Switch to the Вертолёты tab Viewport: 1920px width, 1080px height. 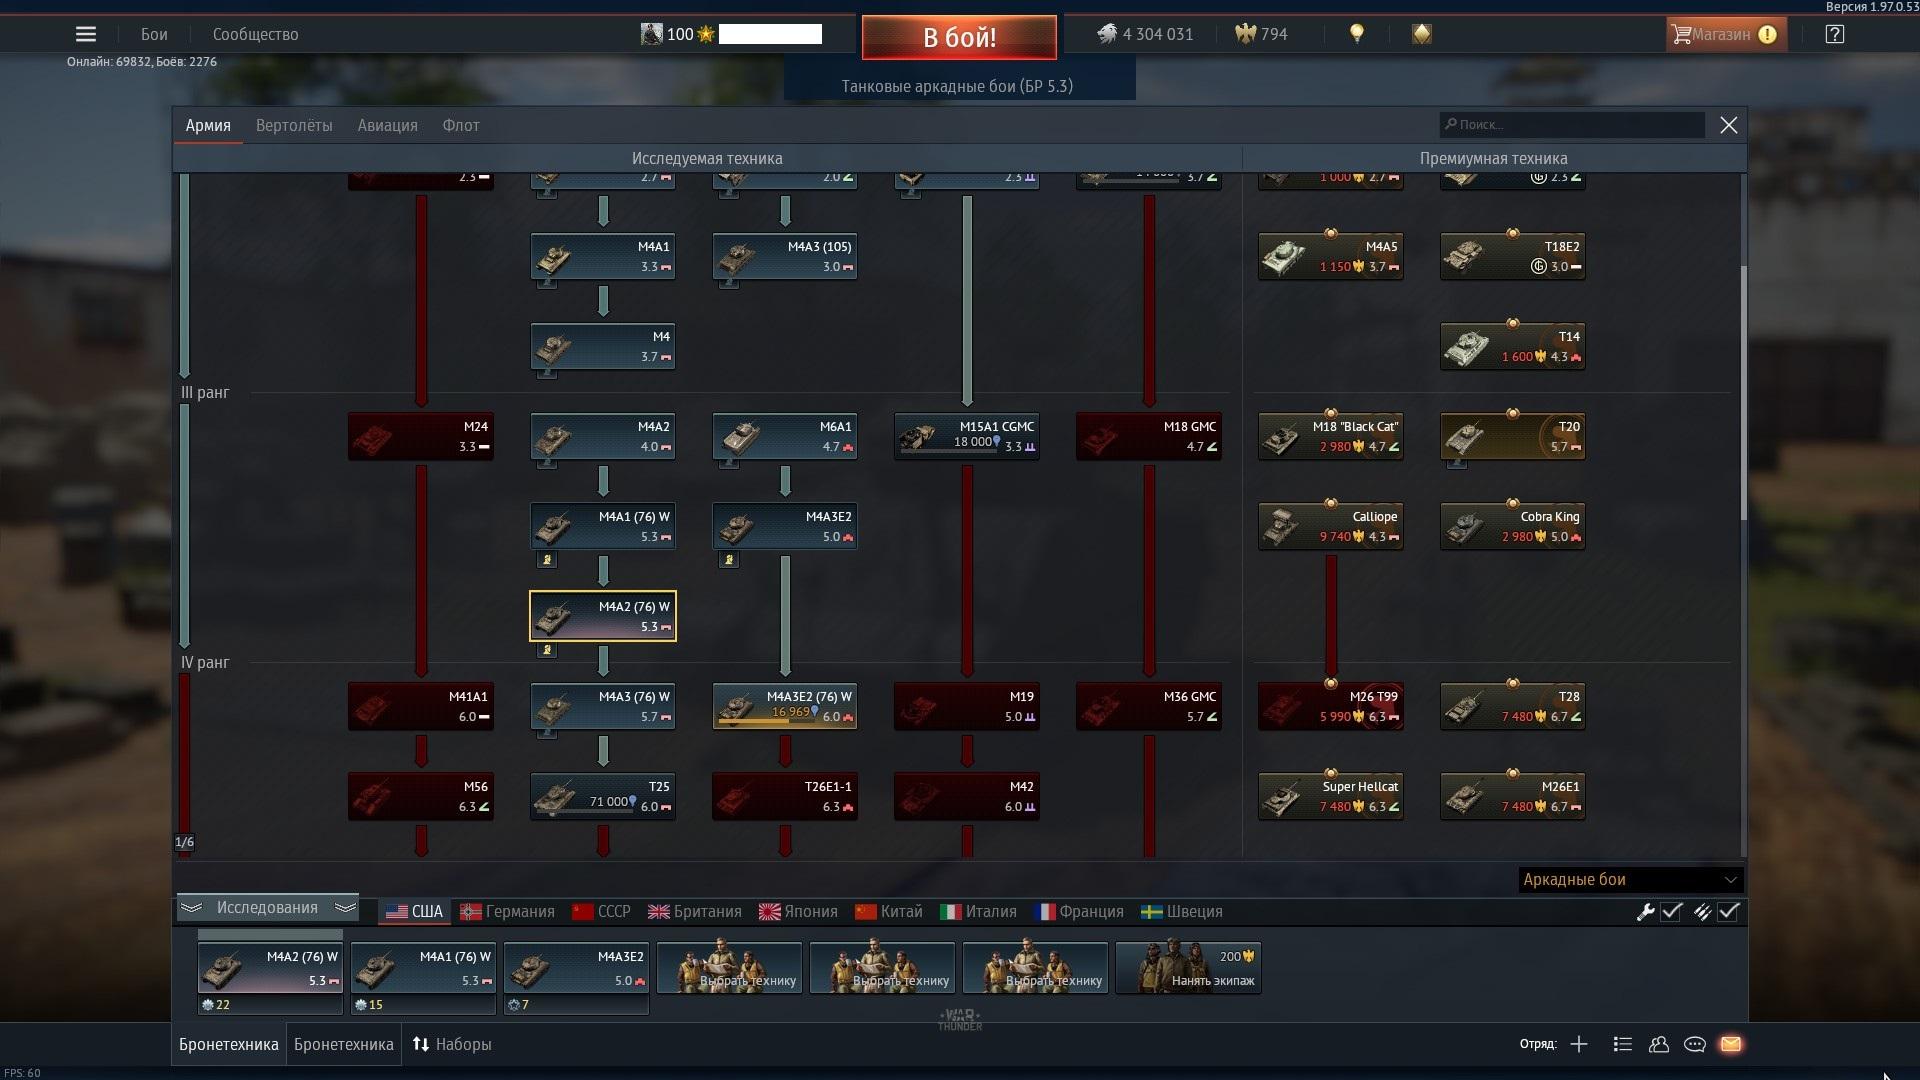[294, 125]
